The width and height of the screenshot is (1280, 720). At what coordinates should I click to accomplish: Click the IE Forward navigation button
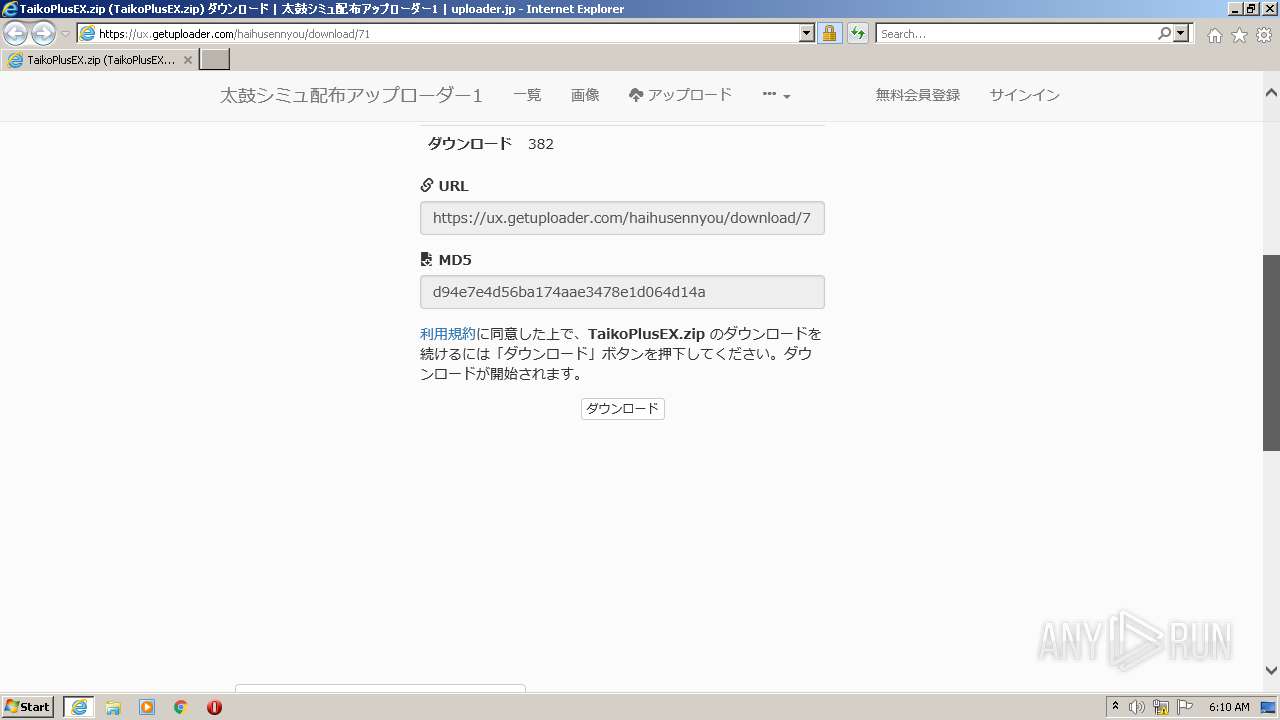(x=43, y=34)
